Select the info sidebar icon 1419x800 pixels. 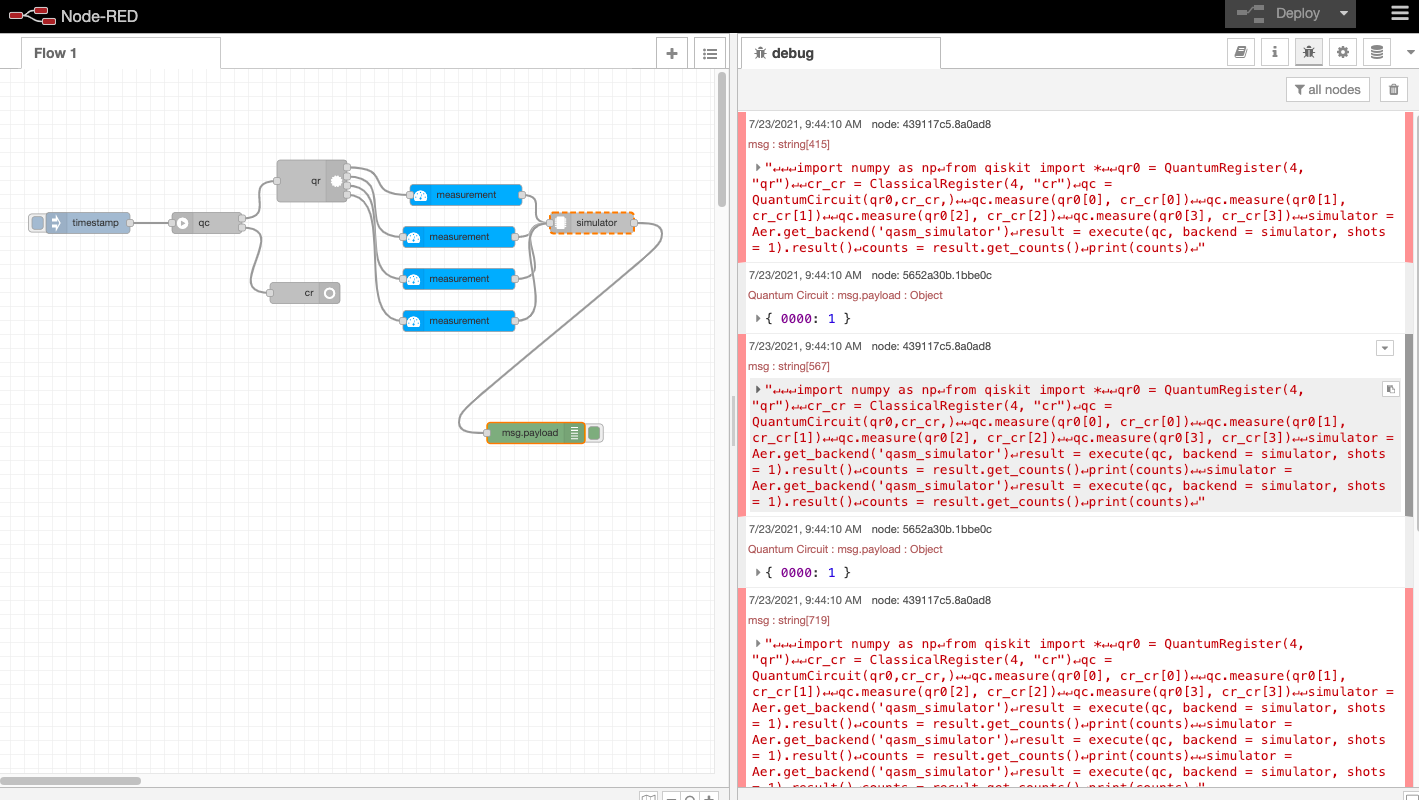coord(1275,52)
